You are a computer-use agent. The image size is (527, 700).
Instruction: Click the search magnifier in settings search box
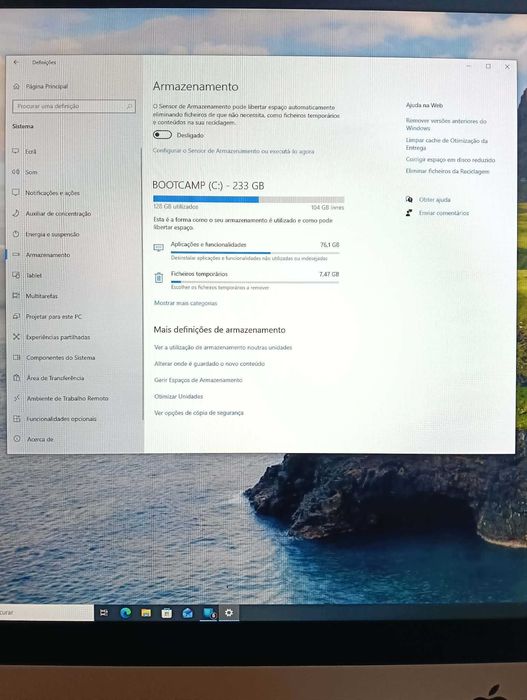129,106
